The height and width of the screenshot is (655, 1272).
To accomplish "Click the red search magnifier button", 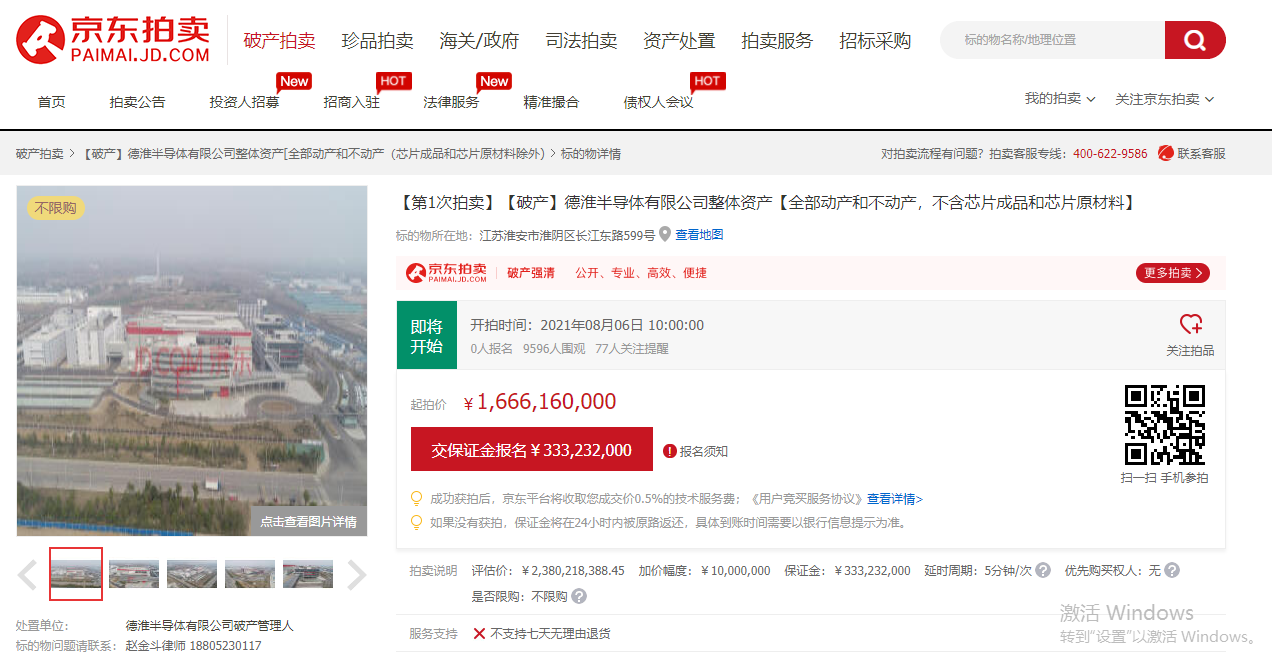I will point(1195,40).
